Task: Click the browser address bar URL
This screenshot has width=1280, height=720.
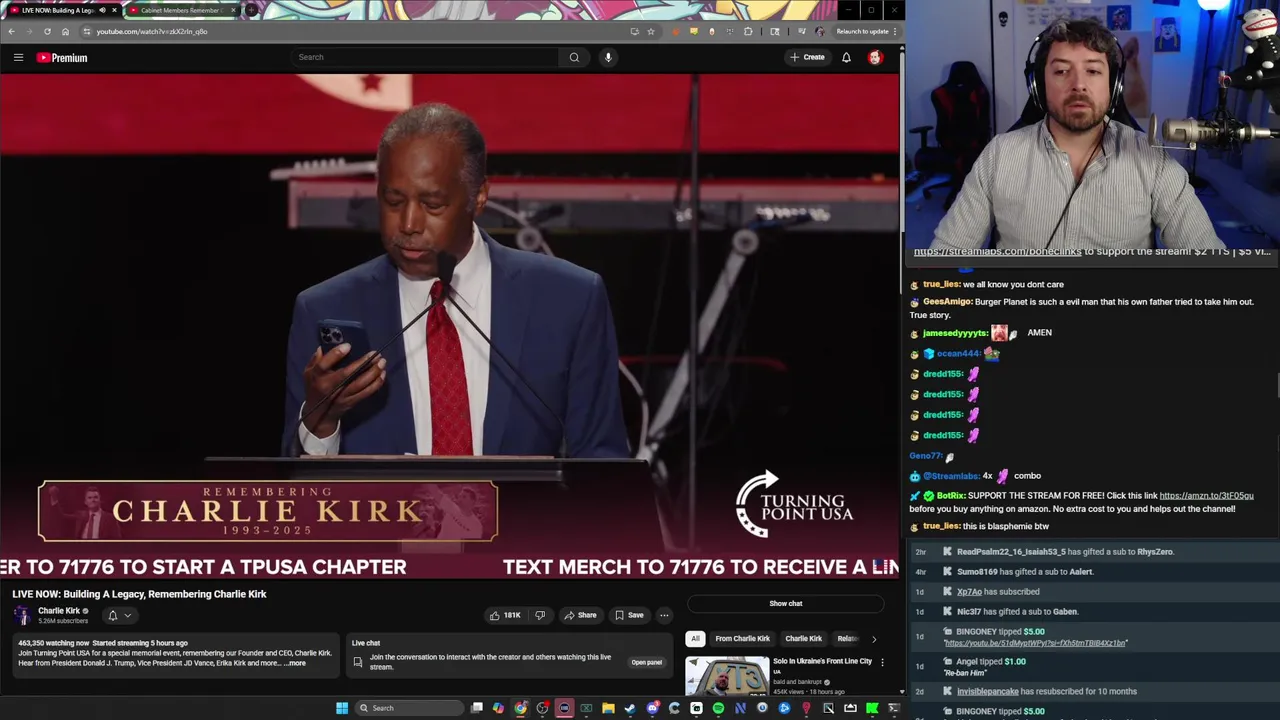Action: coord(152,31)
